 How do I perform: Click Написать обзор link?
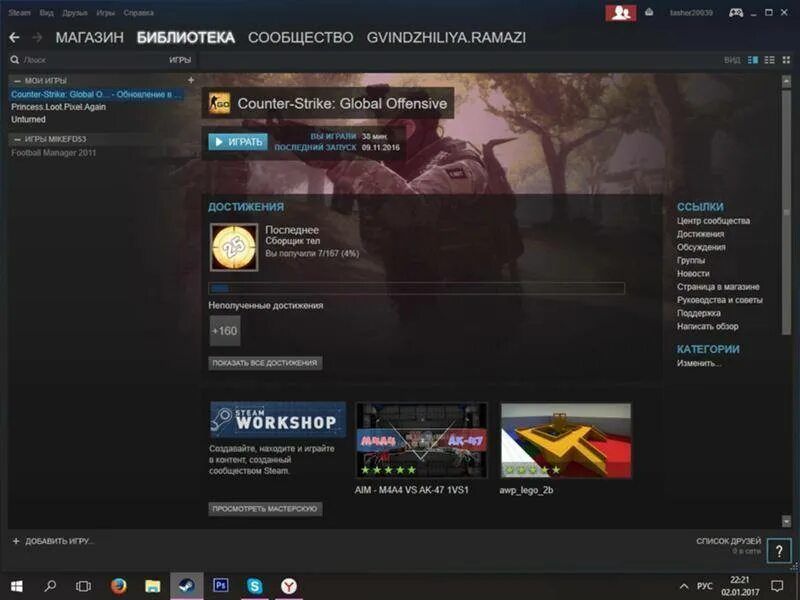click(707, 327)
